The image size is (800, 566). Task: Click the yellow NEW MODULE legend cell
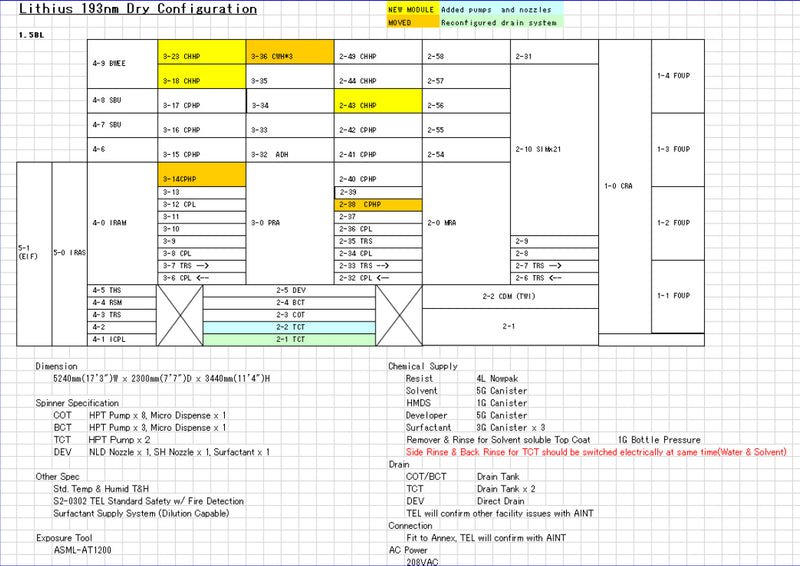pos(411,9)
